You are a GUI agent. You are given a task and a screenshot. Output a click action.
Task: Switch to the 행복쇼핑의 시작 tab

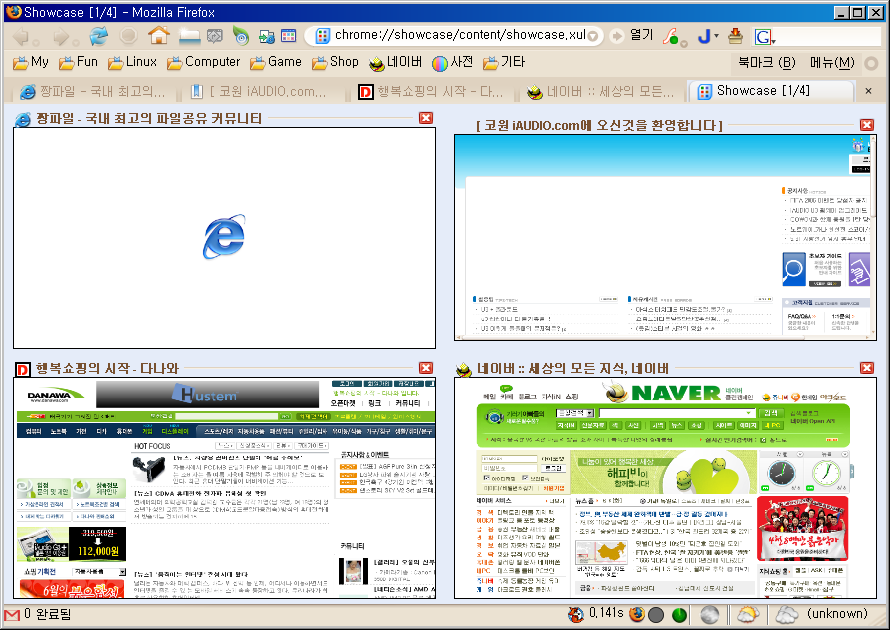pyautogui.click(x=431, y=91)
